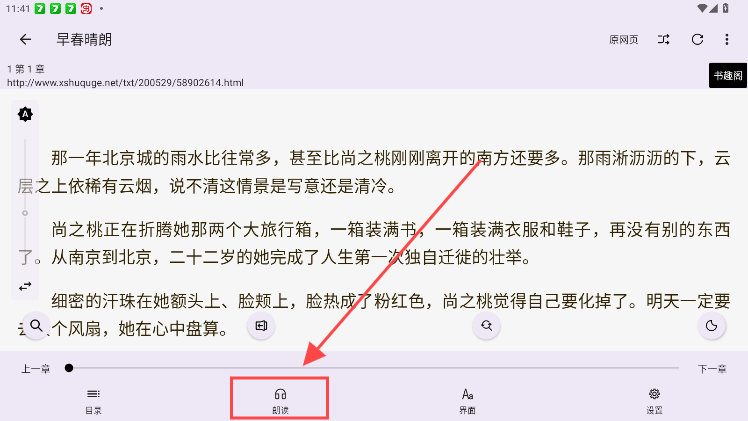The image size is (748, 421).
Task: Open the 界面 interface settings
Action: pyautogui.click(x=467, y=400)
